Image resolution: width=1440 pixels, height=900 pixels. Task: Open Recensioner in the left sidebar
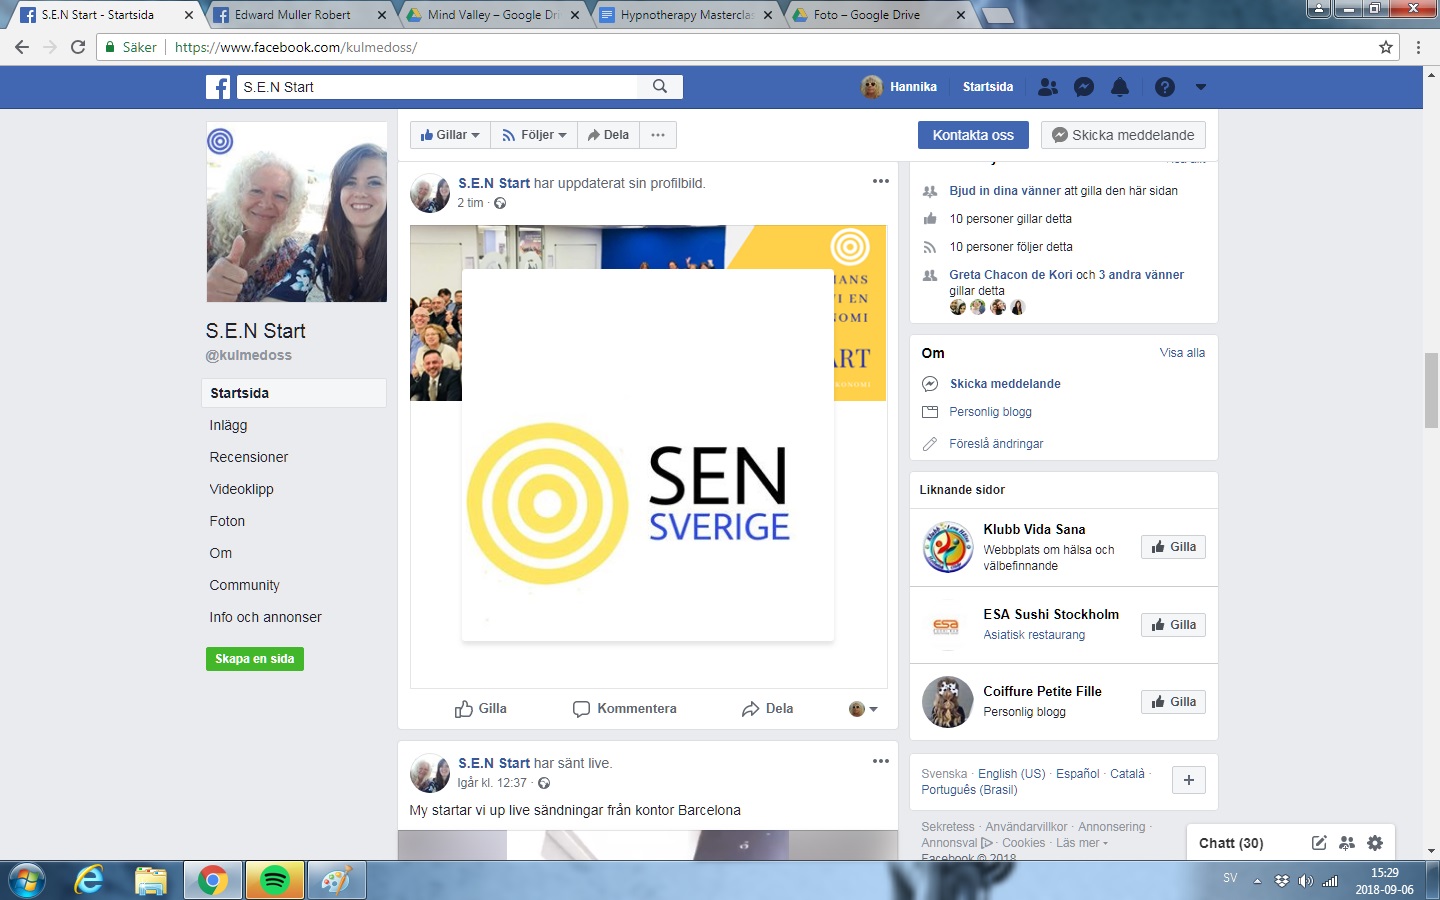point(249,457)
